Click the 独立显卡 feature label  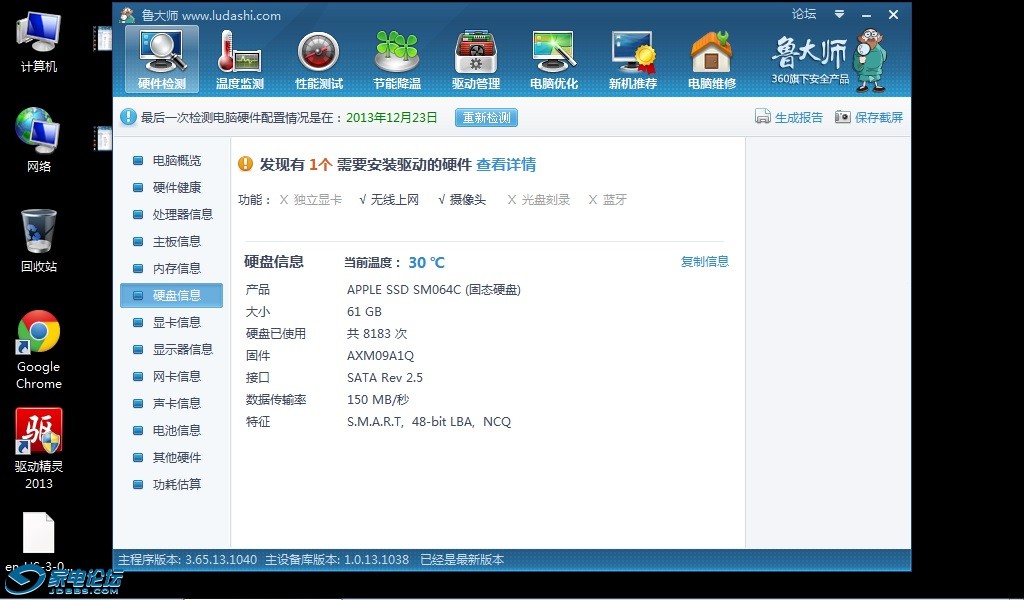(x=317, y=200)
